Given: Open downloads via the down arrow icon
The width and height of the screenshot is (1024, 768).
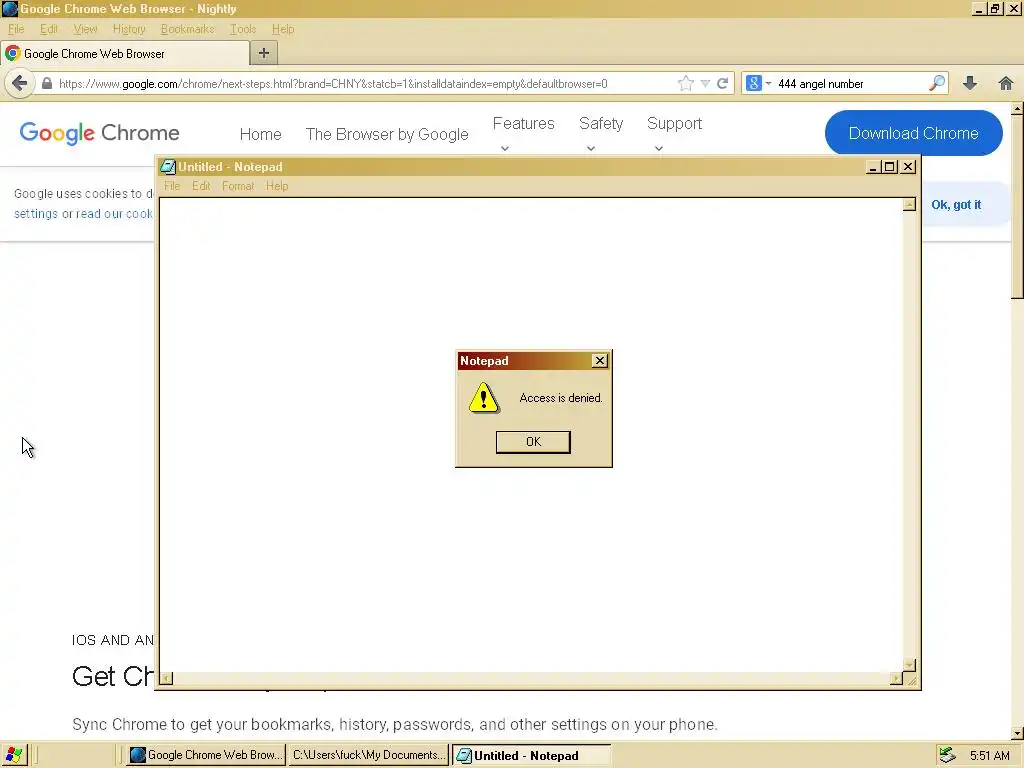Looking at the screenshot, I should [970, 83].
